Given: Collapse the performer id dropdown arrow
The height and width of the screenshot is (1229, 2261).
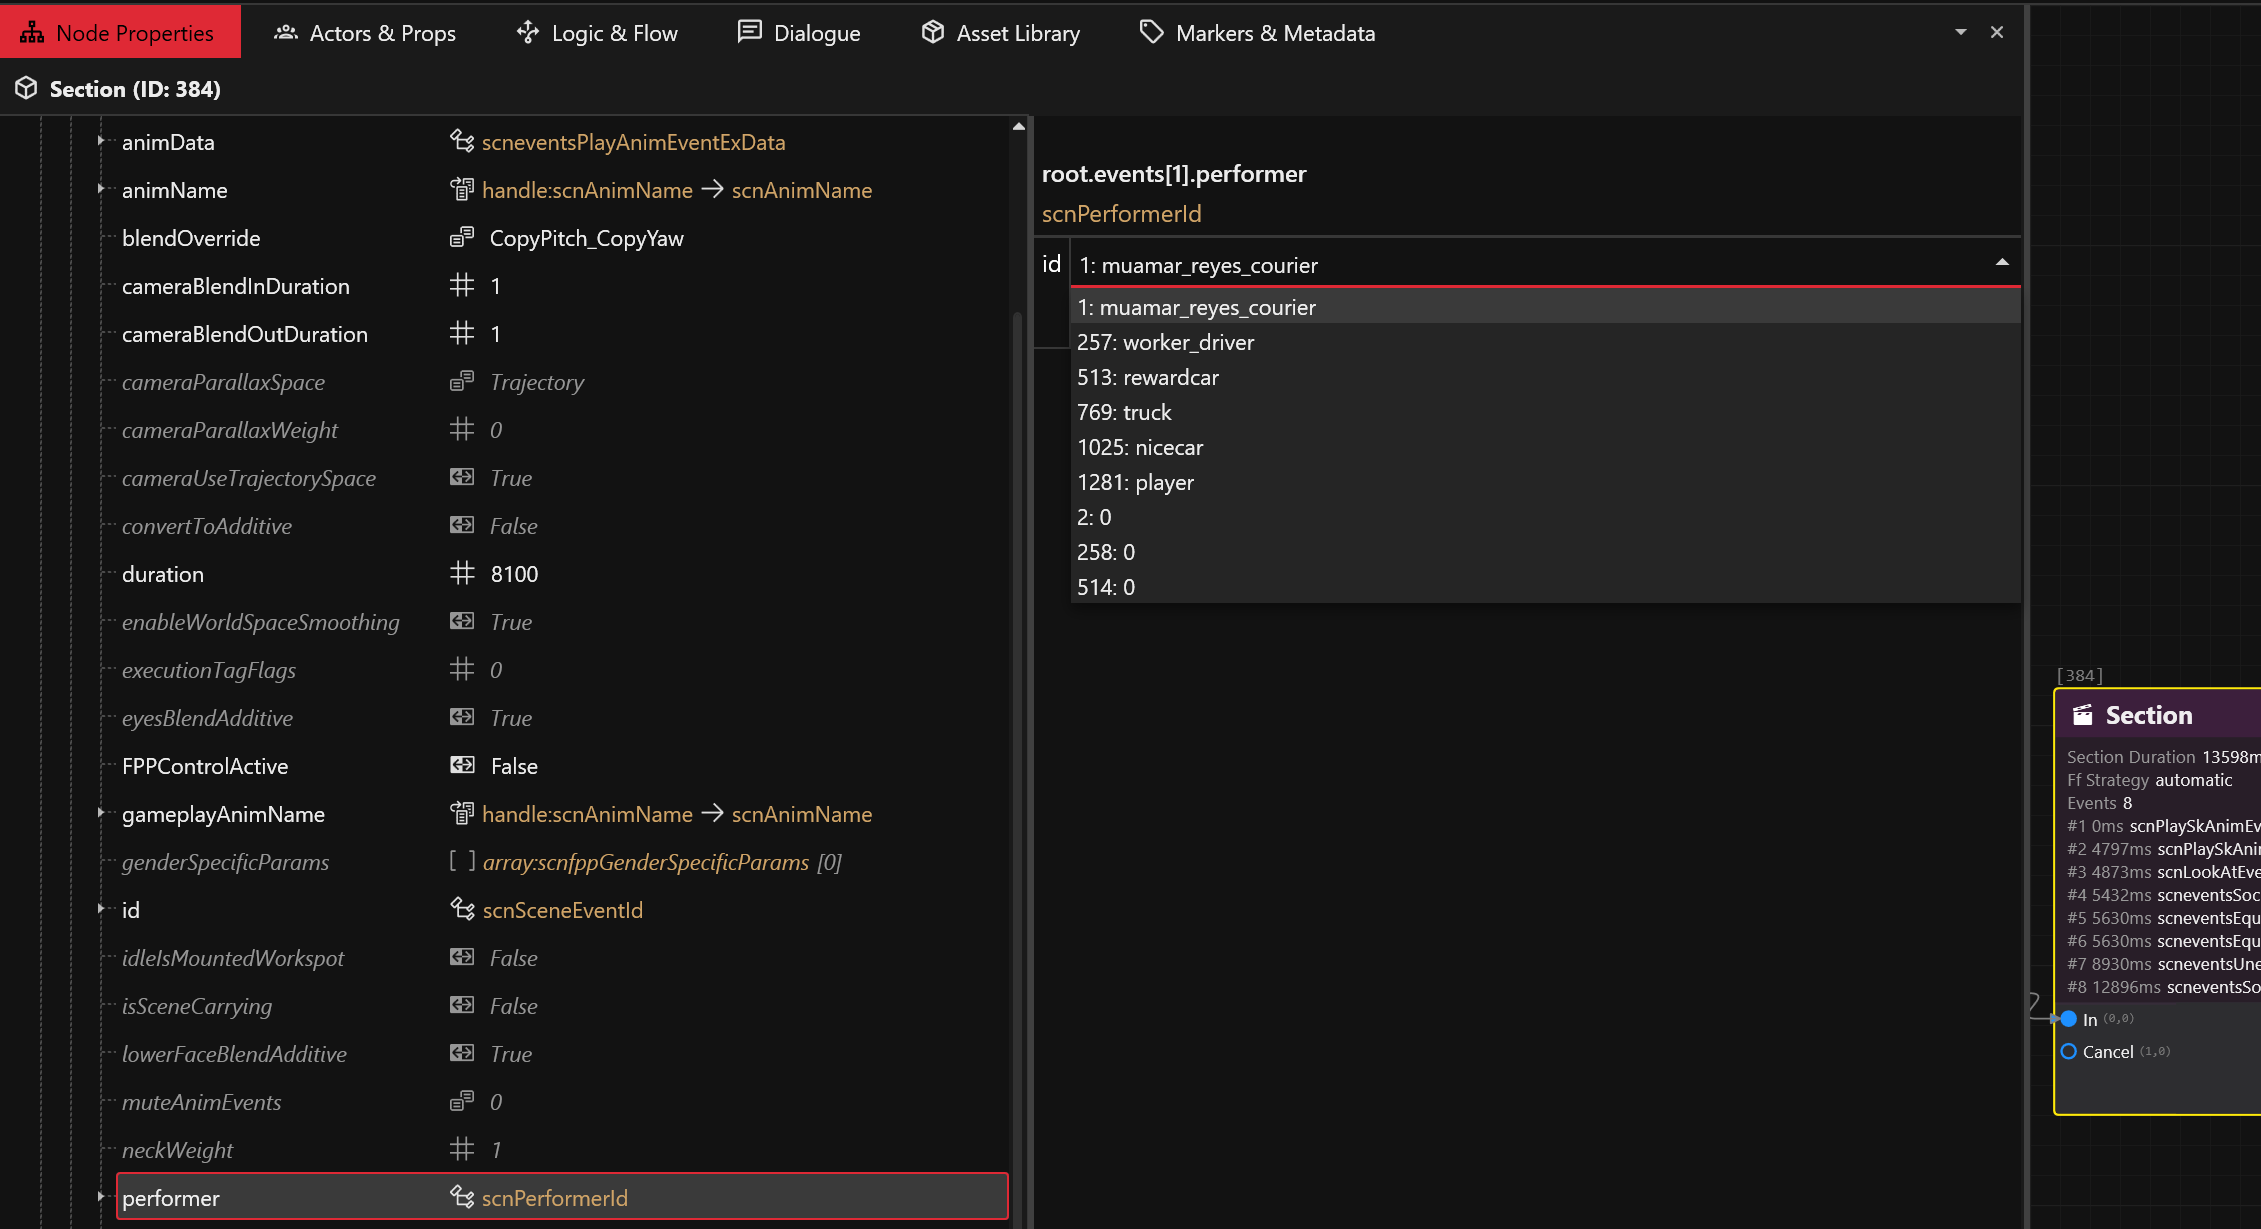Looking at the screenshot, I should (2002, 263).
